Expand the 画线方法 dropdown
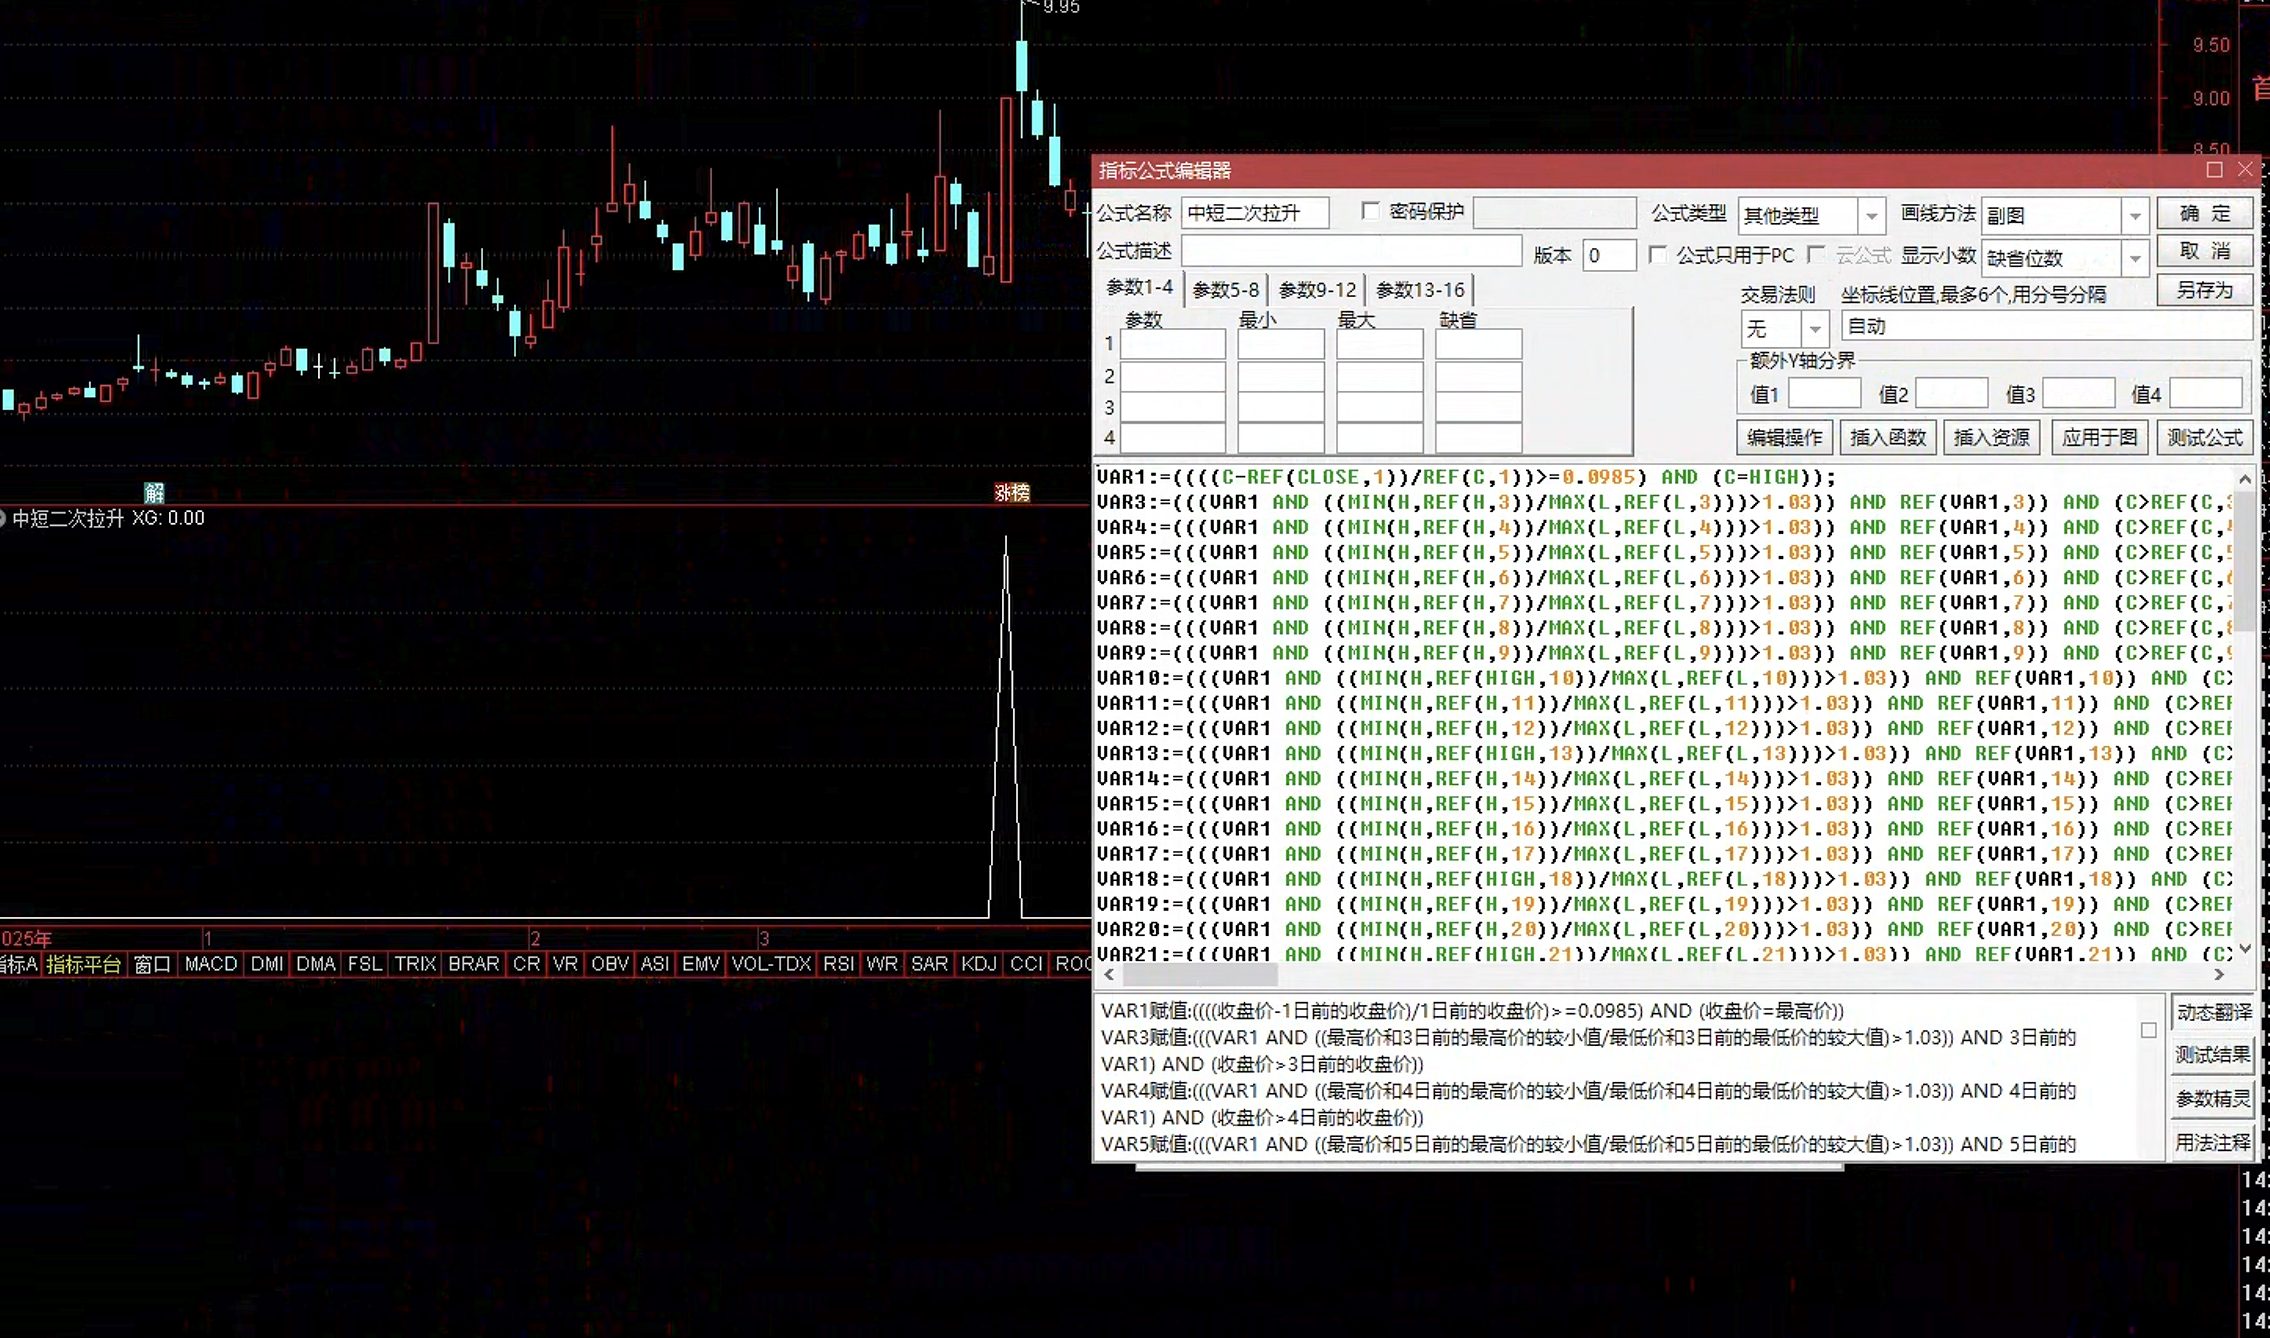Image resolution: width=2270 pixels, height=1338 pixels. pyautogui.click(x=2135, y=216)
